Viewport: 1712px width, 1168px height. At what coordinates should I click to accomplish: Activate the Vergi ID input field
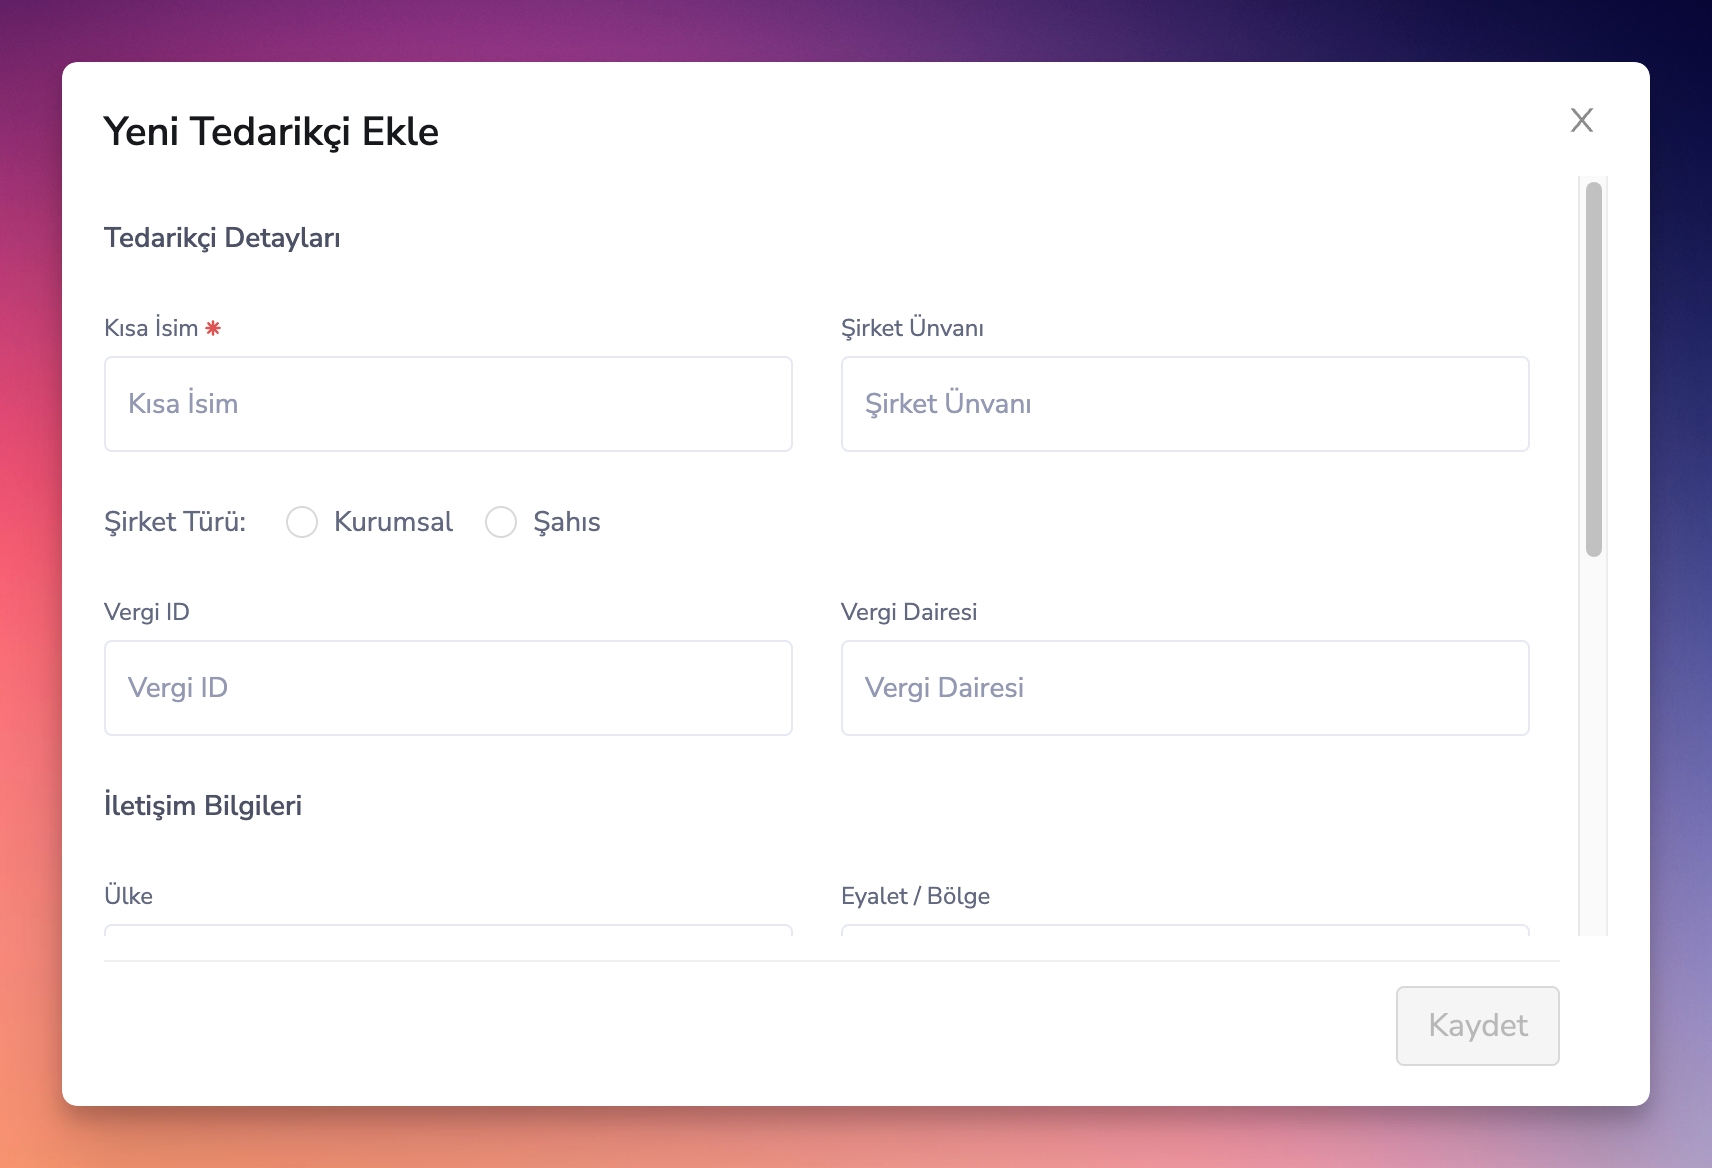coord(448,688)
